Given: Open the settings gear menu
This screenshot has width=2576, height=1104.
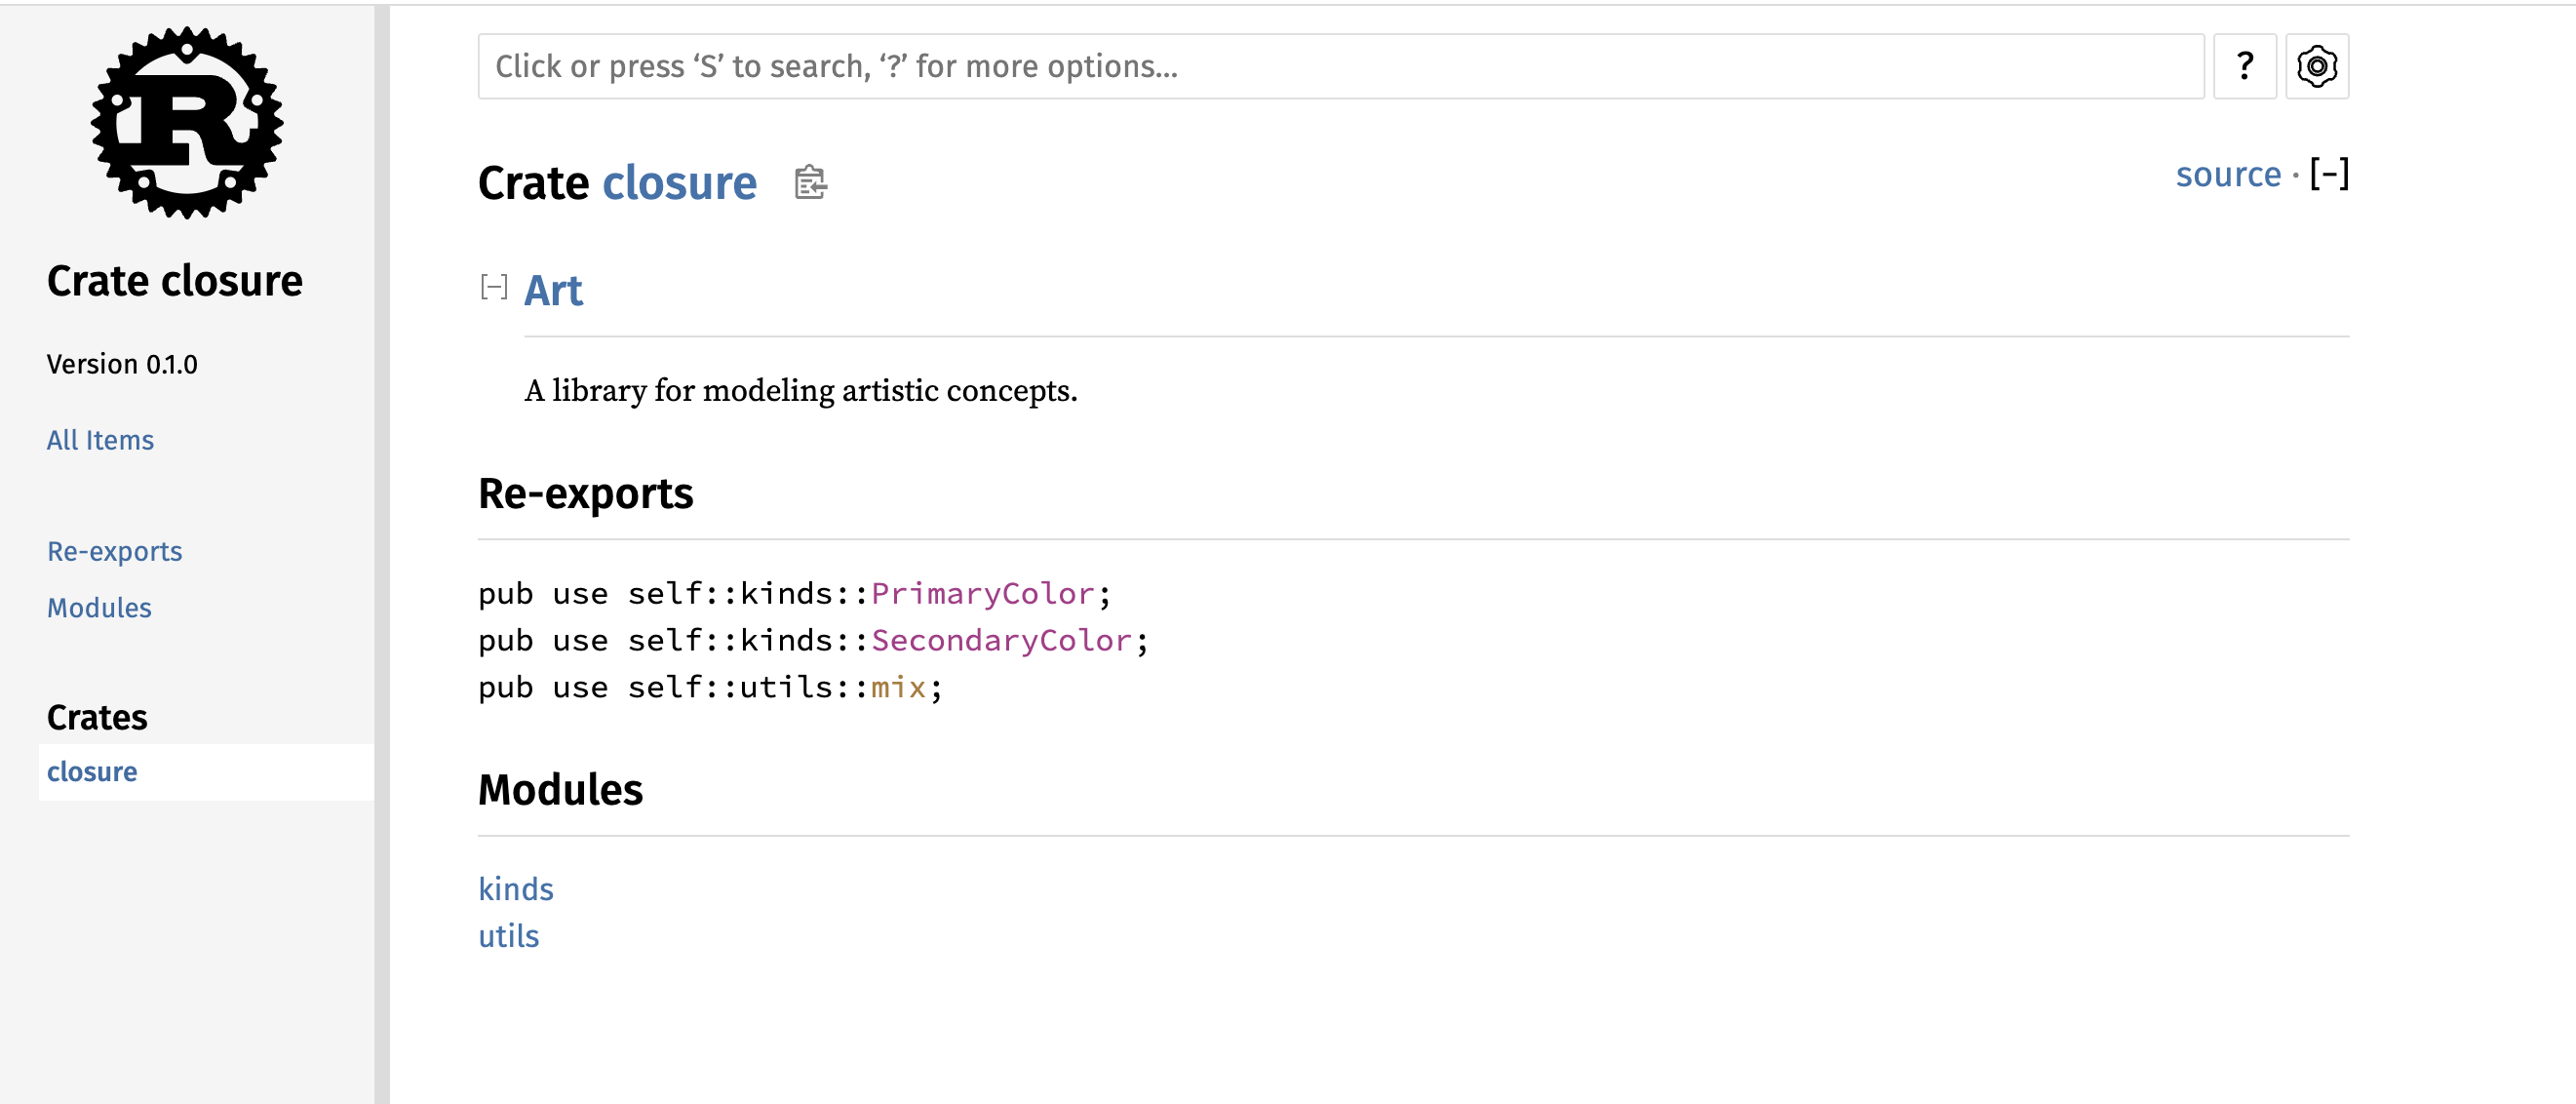Looking at the screenshot, I should coord(2316,67).
